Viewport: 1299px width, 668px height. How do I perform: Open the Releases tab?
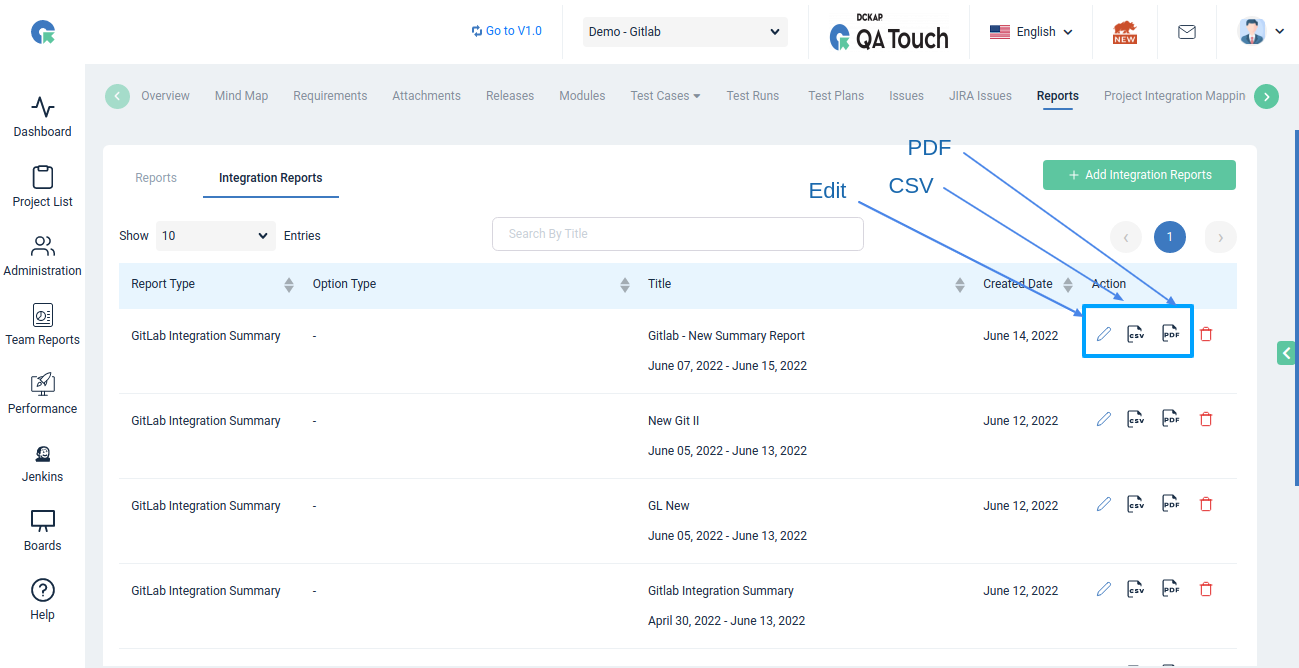pos(510,96)
